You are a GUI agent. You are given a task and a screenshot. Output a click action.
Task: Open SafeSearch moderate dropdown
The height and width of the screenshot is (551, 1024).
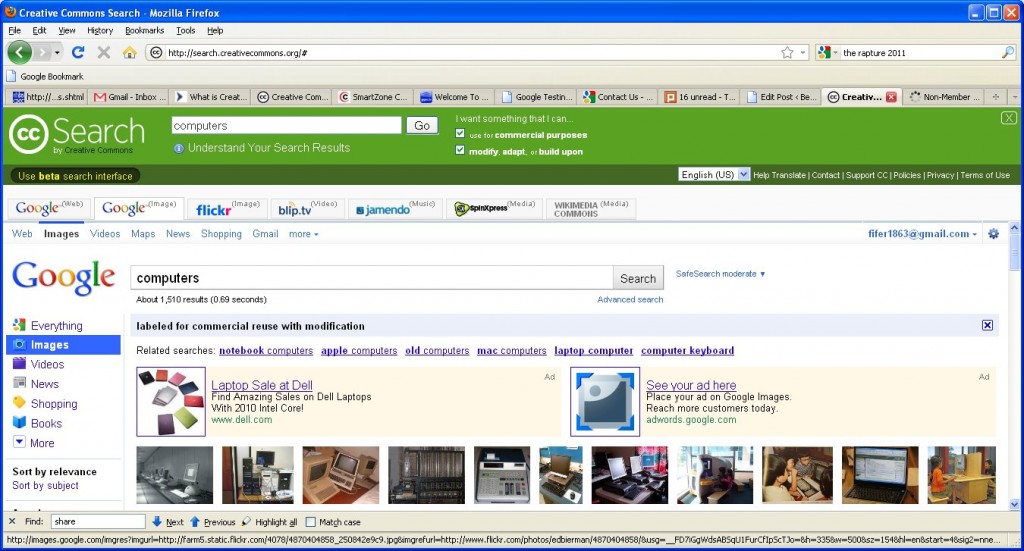(x=720, y=274)
